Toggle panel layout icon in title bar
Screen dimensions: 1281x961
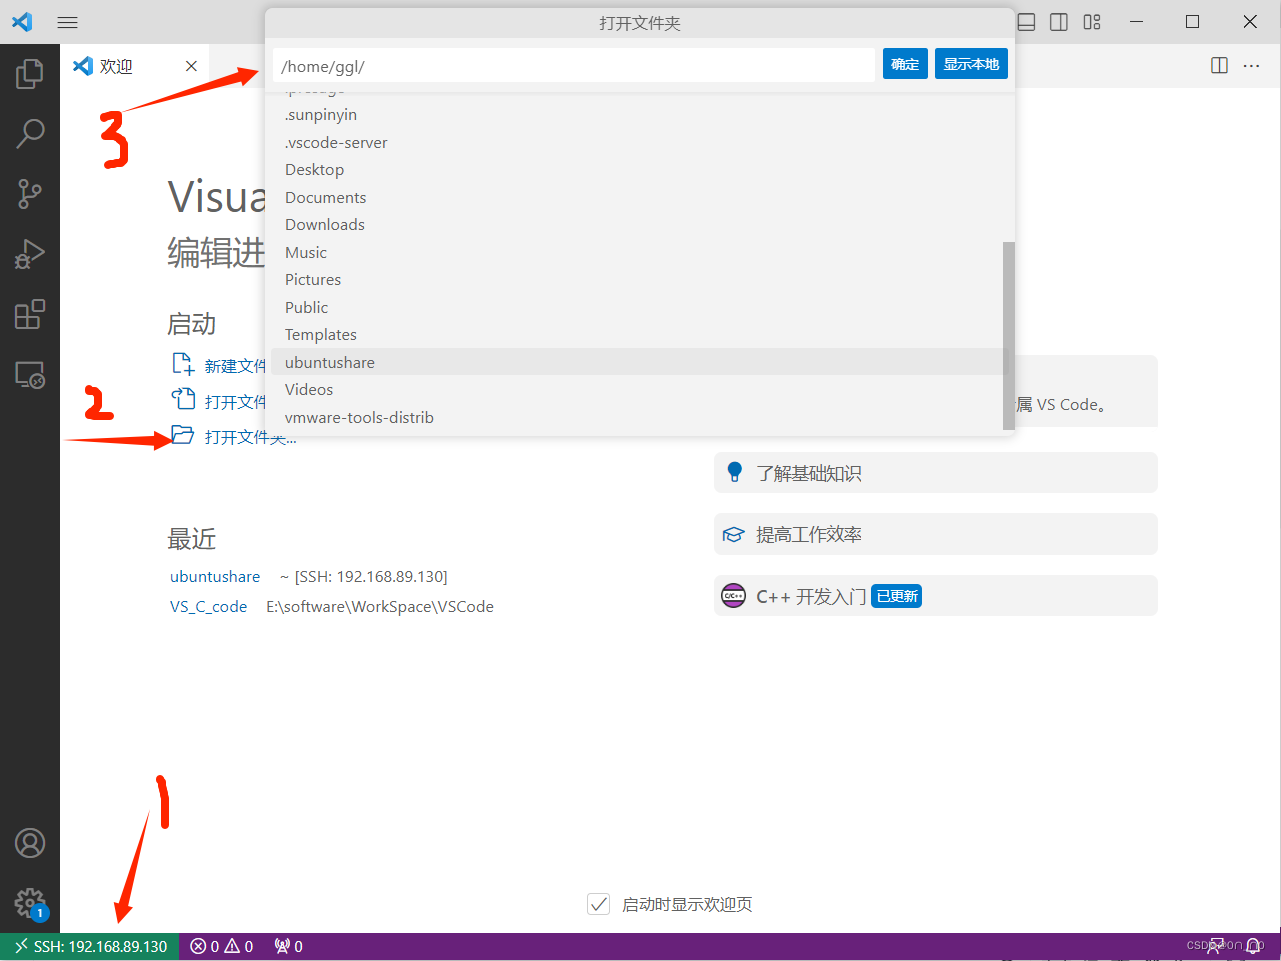coord(1026,22)
